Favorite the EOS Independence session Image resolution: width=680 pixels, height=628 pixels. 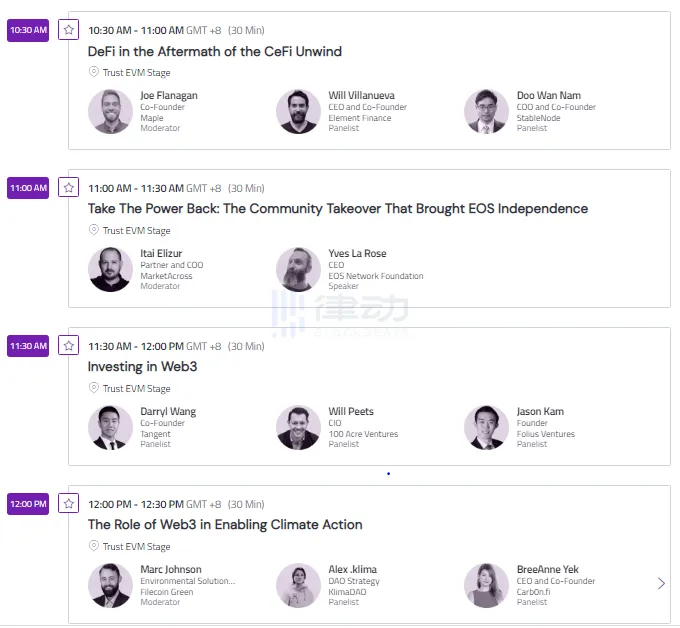click(x=69, y=188)
